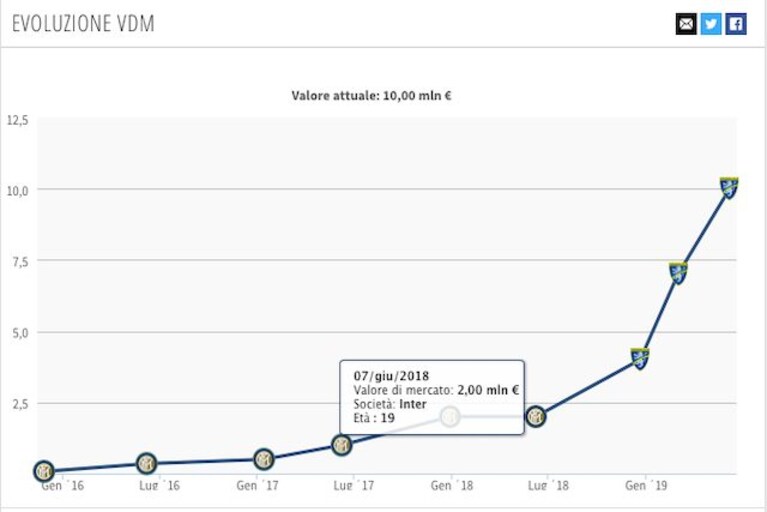Click the faded highlighted marker above Gen '18

[451, 417]
